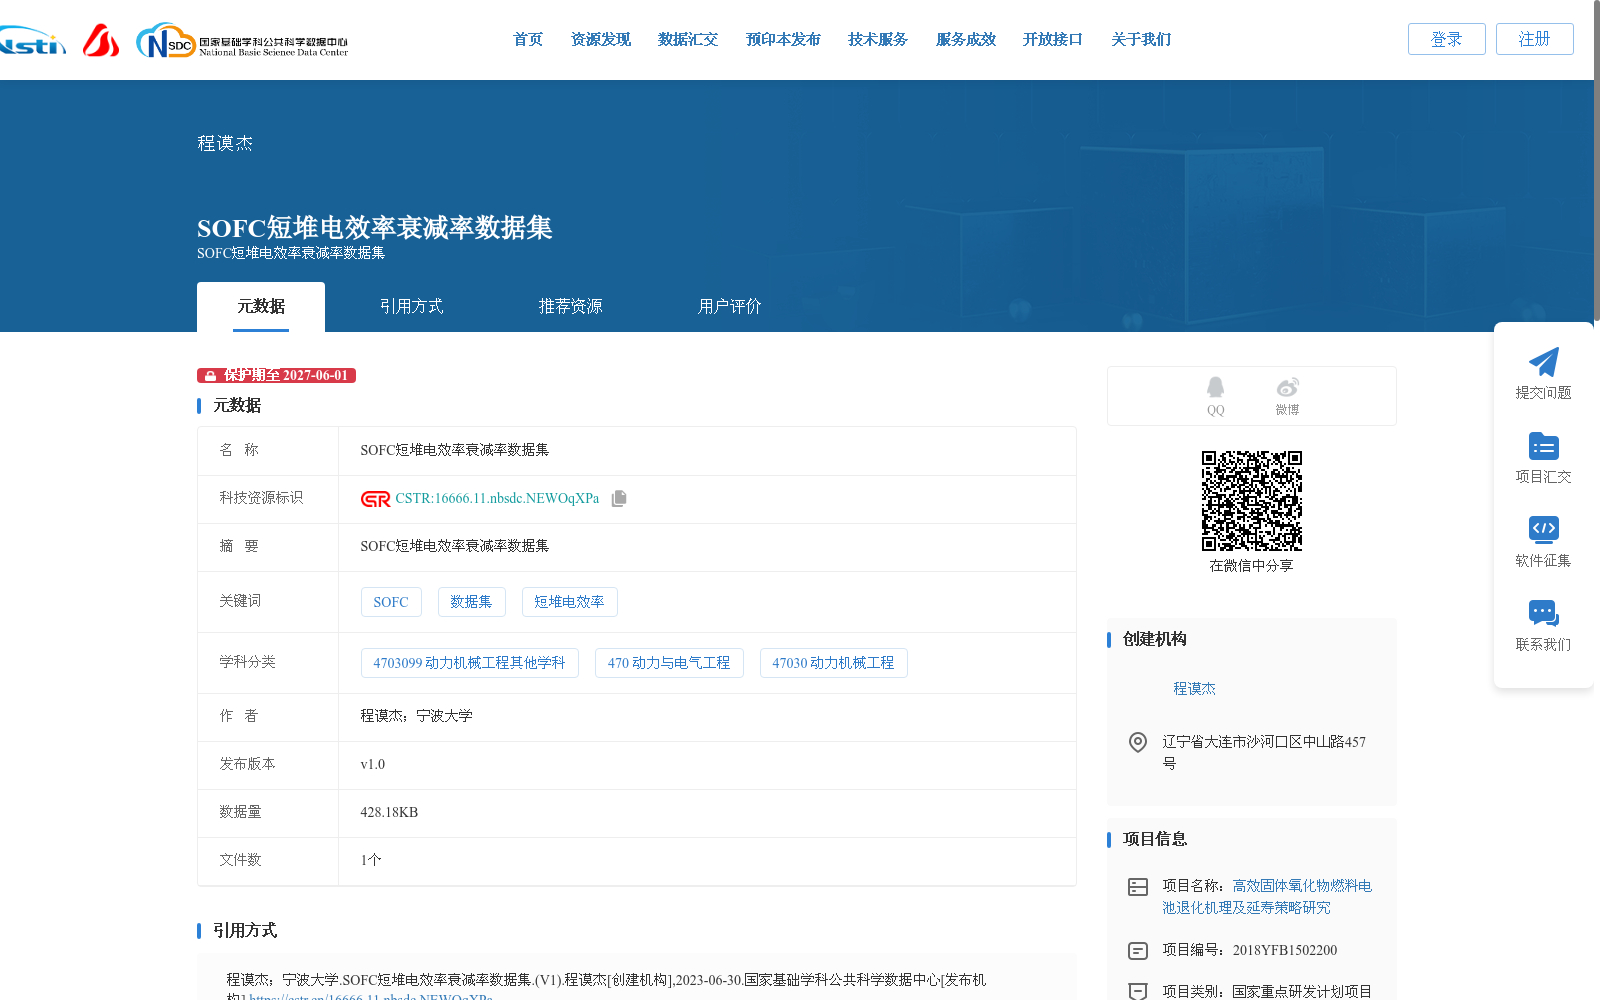Click the location pin icon by address
The image size is (1600, 1000).
coord(1138,742)
